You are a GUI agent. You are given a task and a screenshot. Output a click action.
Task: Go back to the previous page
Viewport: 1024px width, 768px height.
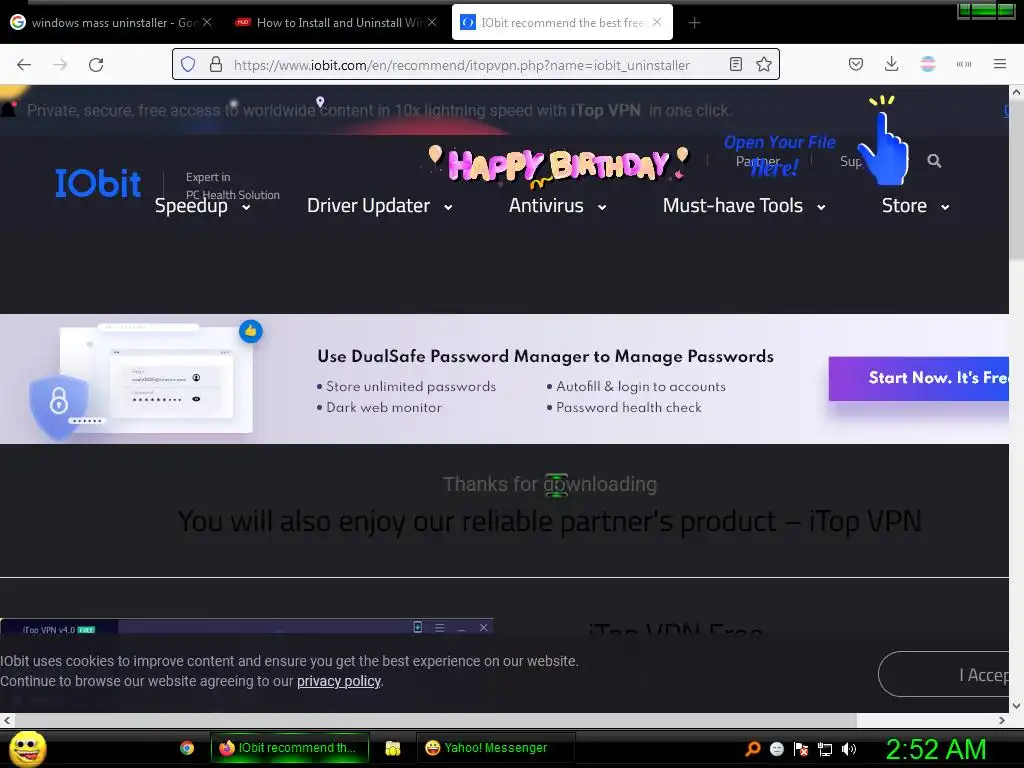(x=24, y=65)
